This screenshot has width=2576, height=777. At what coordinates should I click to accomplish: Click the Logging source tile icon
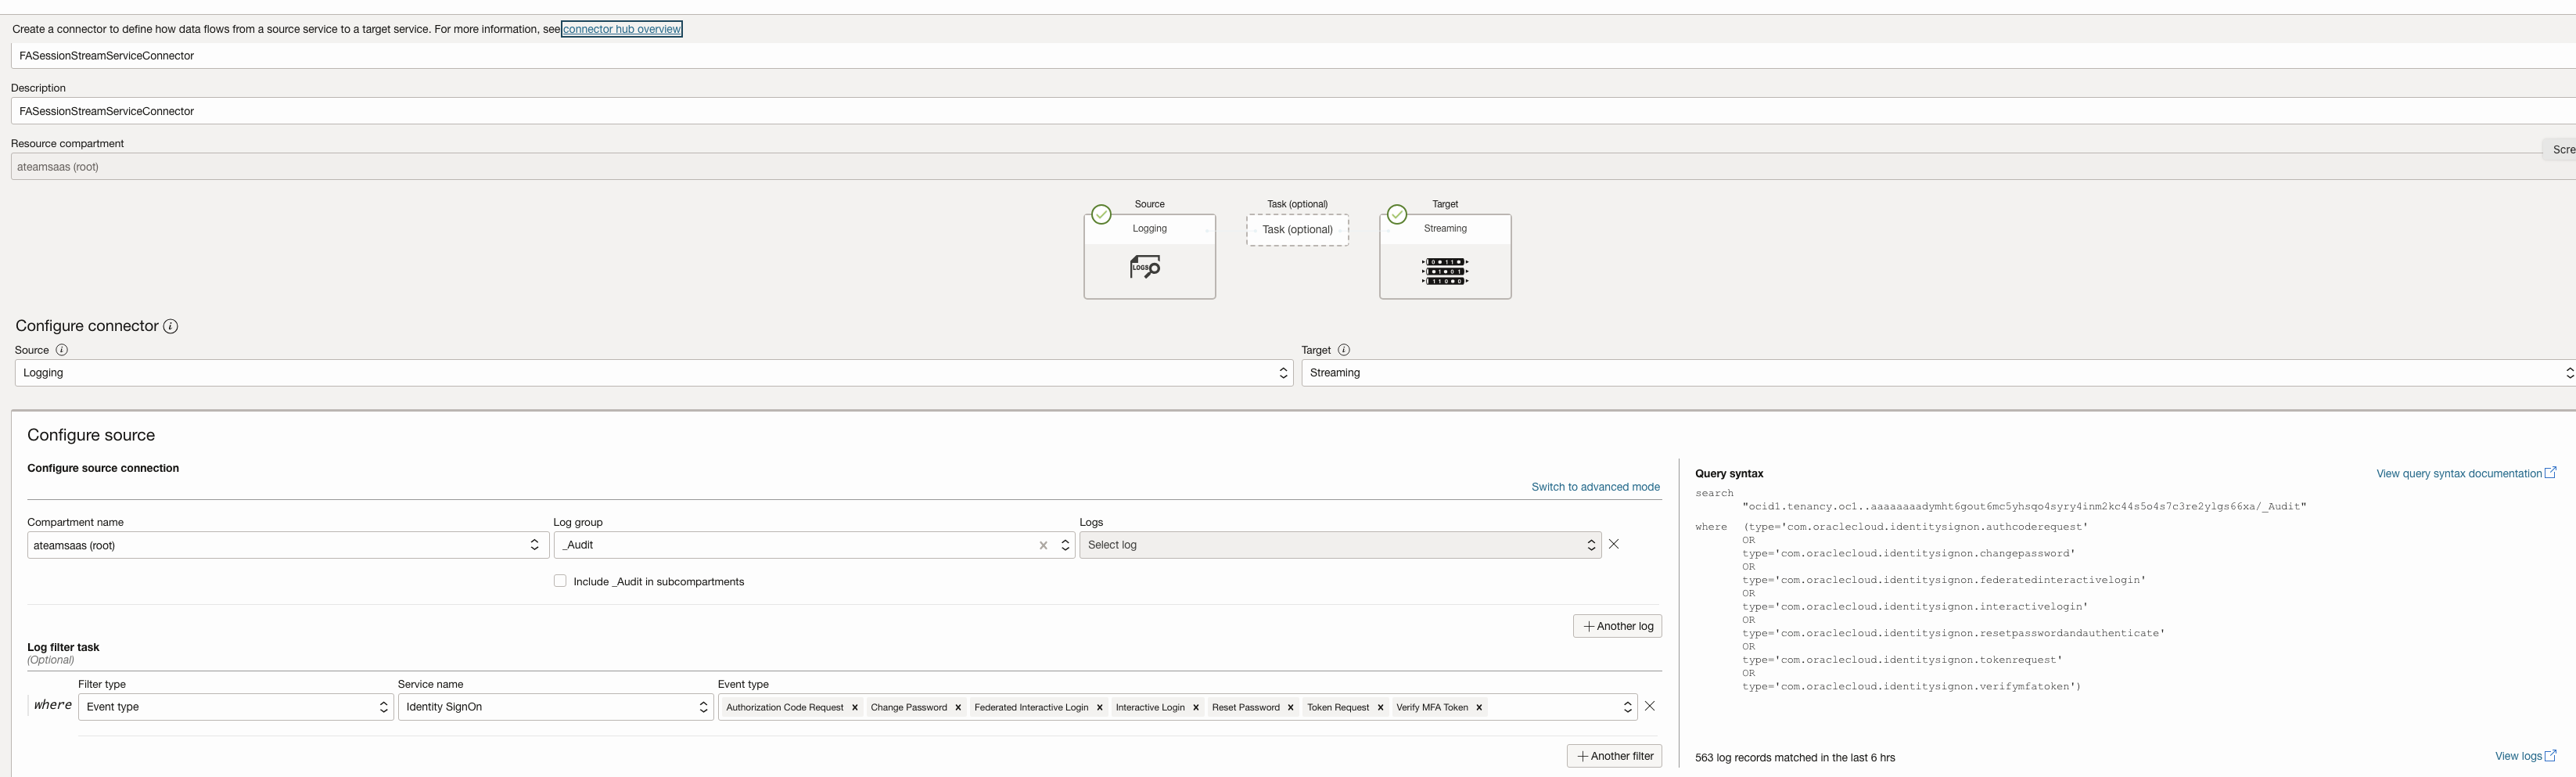(1146, 267)
